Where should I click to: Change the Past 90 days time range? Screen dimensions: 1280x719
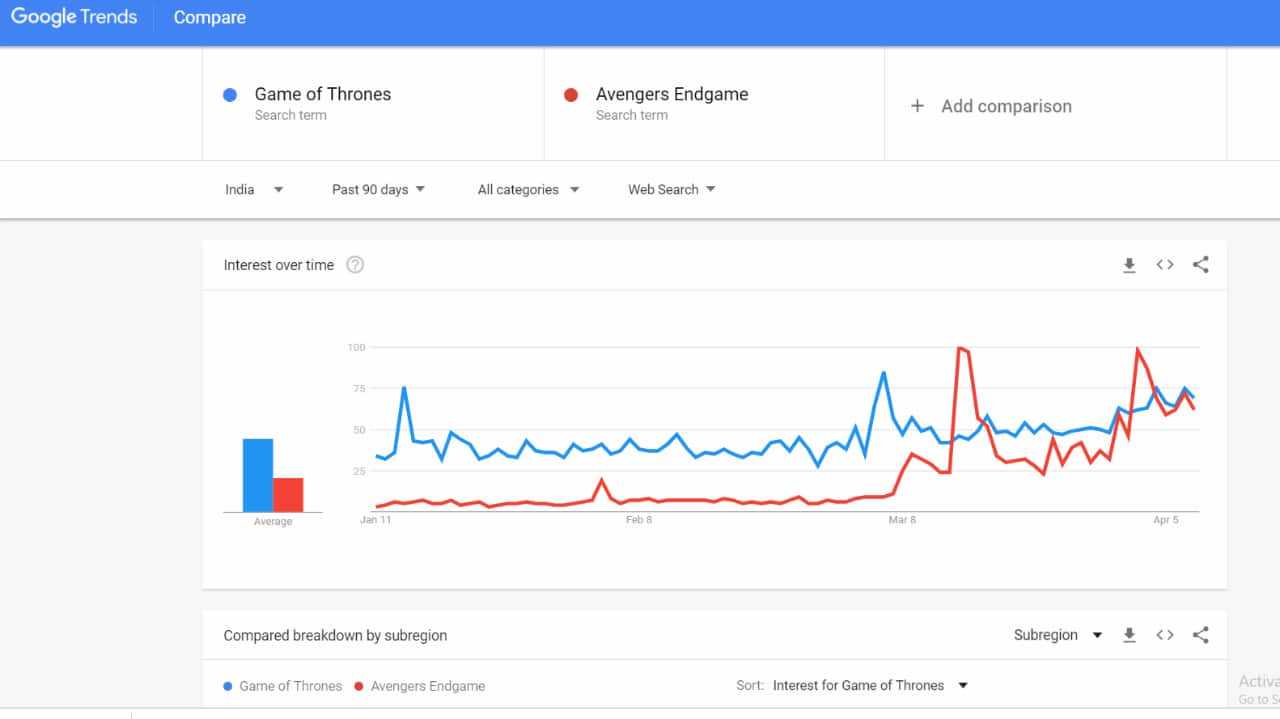[x=378, y=189]
